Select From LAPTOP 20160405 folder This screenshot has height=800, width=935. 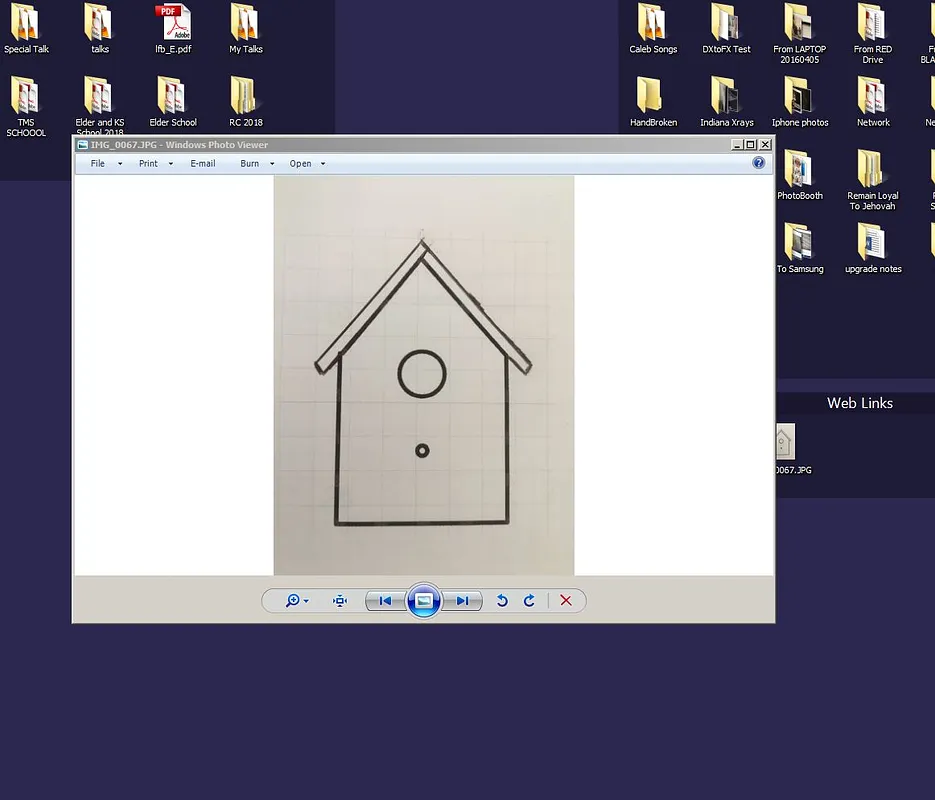click(x=800, y=34)
